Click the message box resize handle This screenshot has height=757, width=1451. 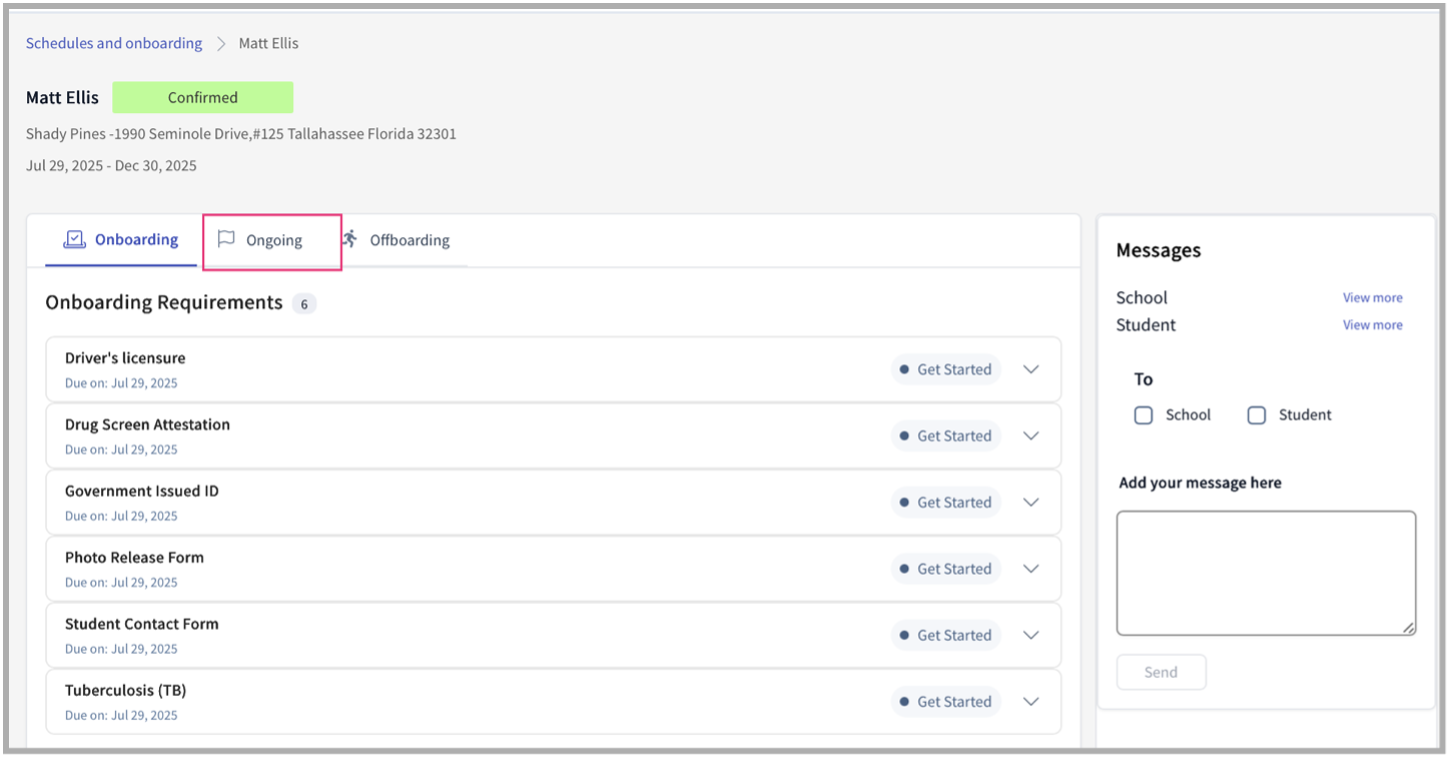1408,627
